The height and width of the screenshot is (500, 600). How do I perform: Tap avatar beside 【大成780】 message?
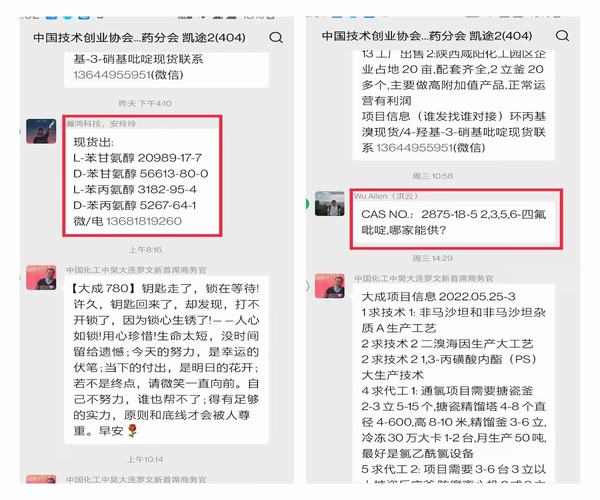[41, 278]
